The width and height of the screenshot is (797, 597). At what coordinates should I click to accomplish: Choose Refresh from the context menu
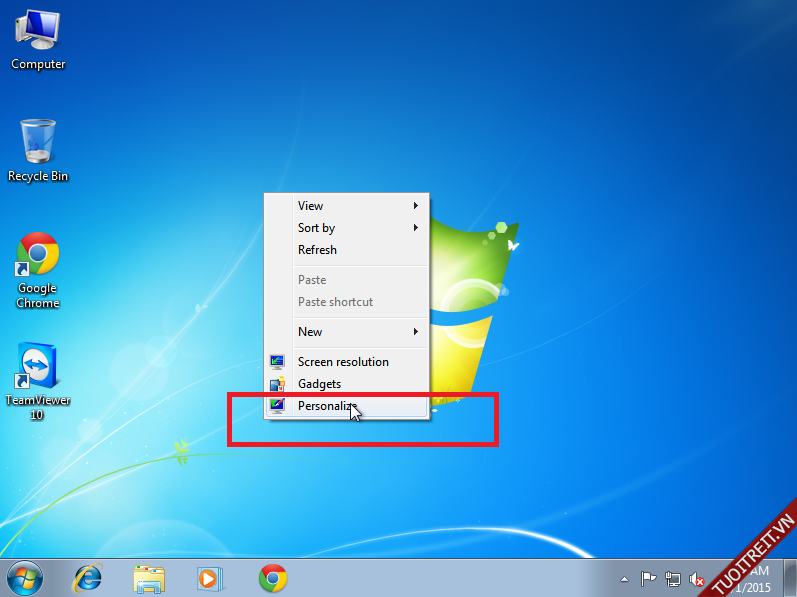coord(318,250)
